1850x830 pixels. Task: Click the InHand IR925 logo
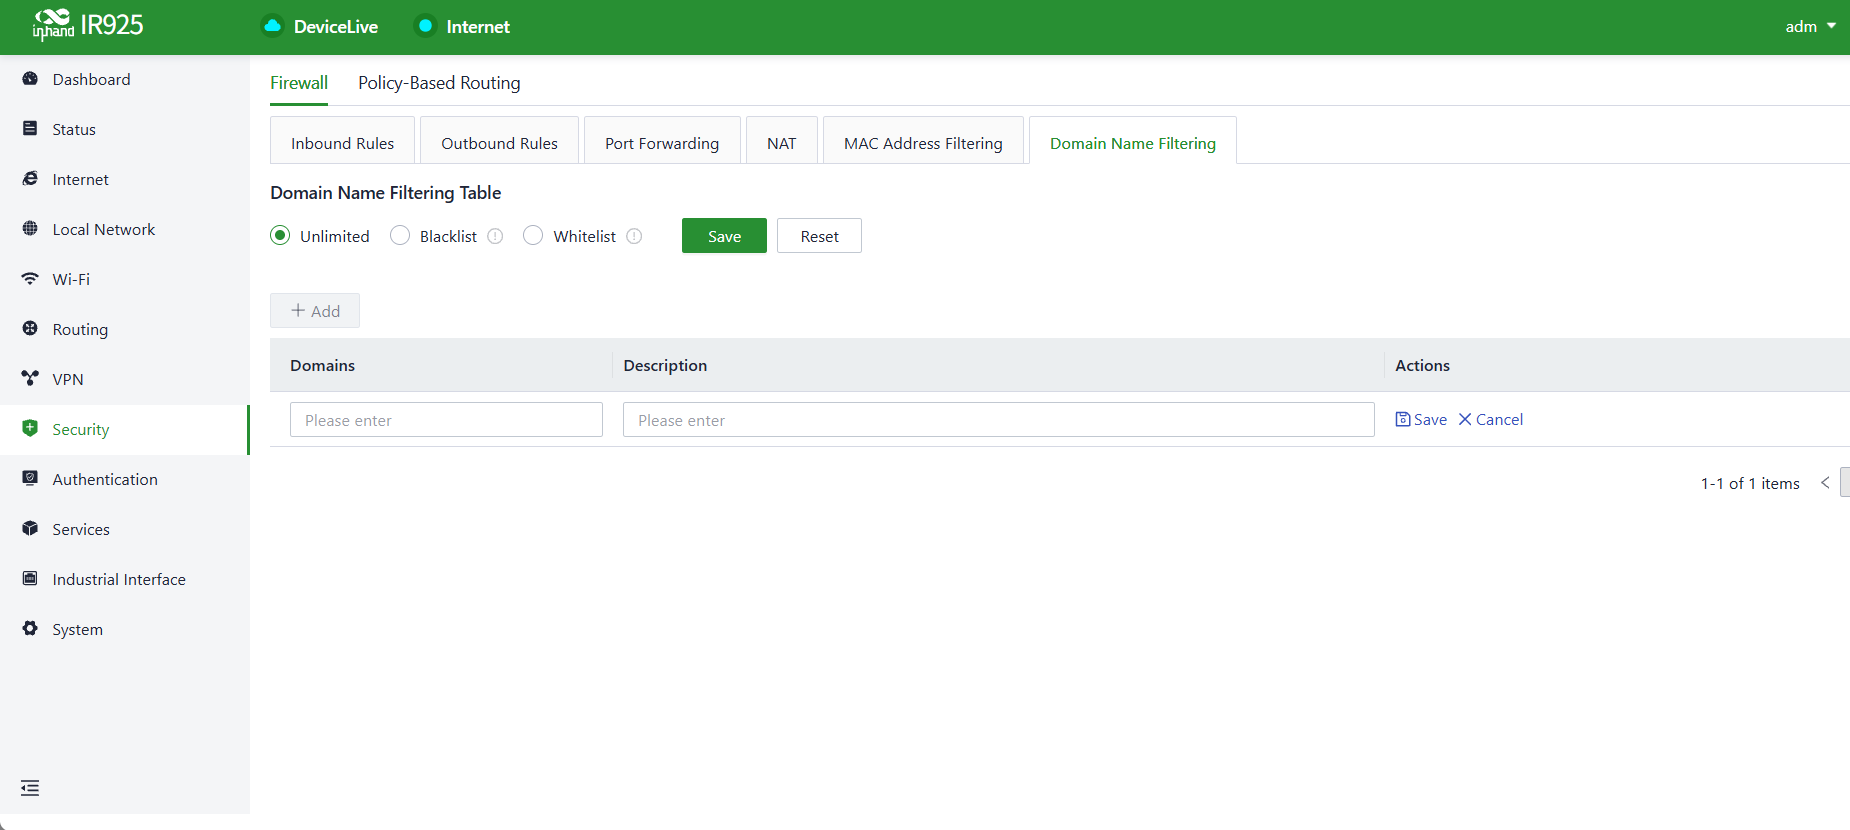88,25
